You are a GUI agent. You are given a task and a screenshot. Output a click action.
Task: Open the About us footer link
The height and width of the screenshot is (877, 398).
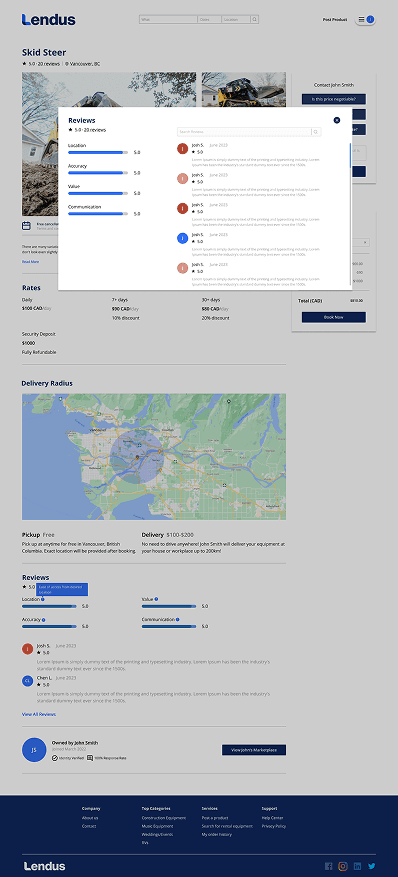(x=90, y=818)
